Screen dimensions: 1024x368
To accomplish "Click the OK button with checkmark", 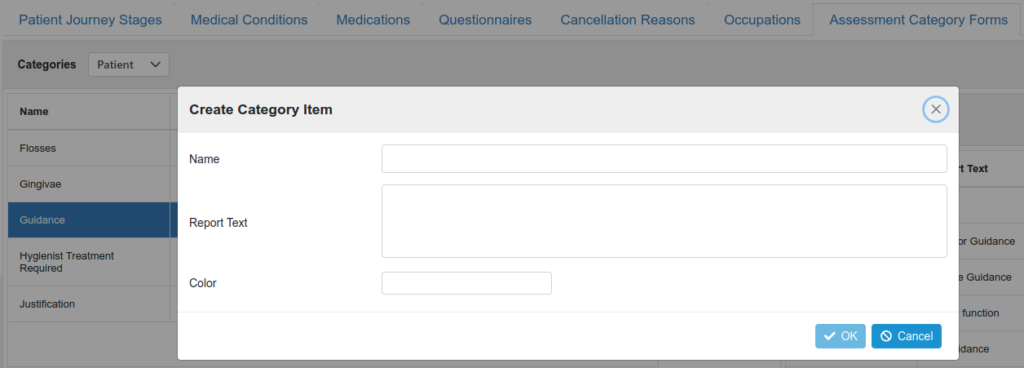I will click(x=840, y=336).
